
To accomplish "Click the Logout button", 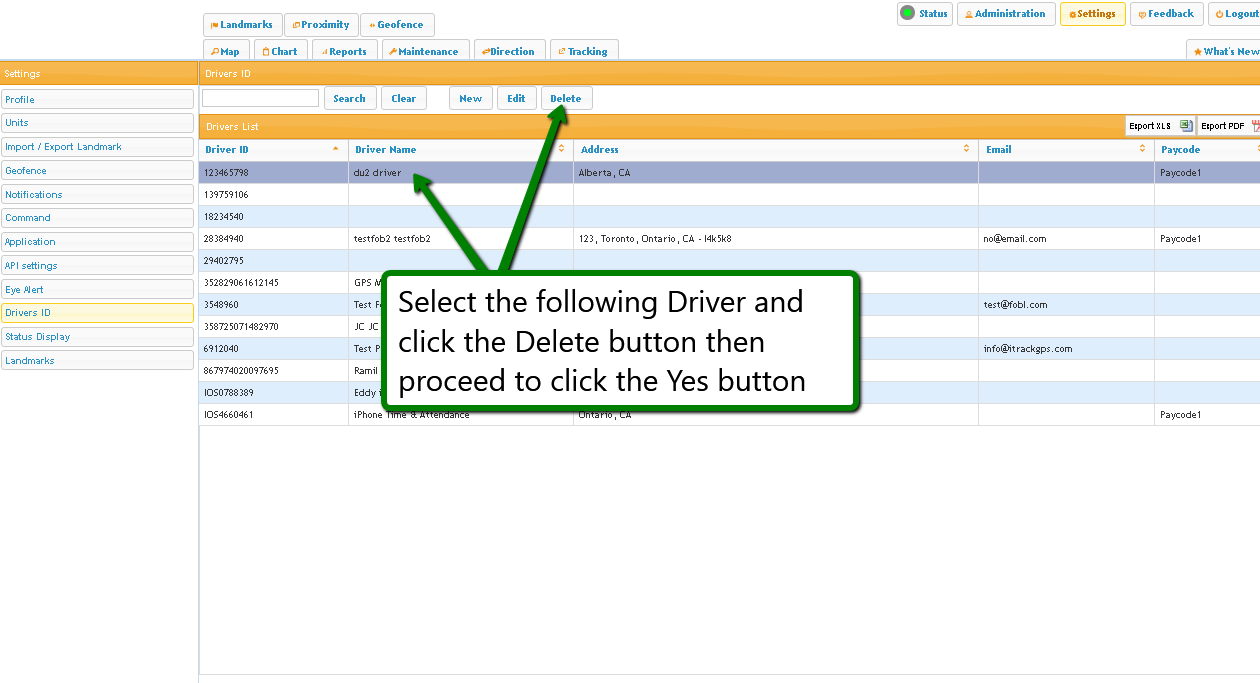I will pyautogui.click(x=1235, y=14).
